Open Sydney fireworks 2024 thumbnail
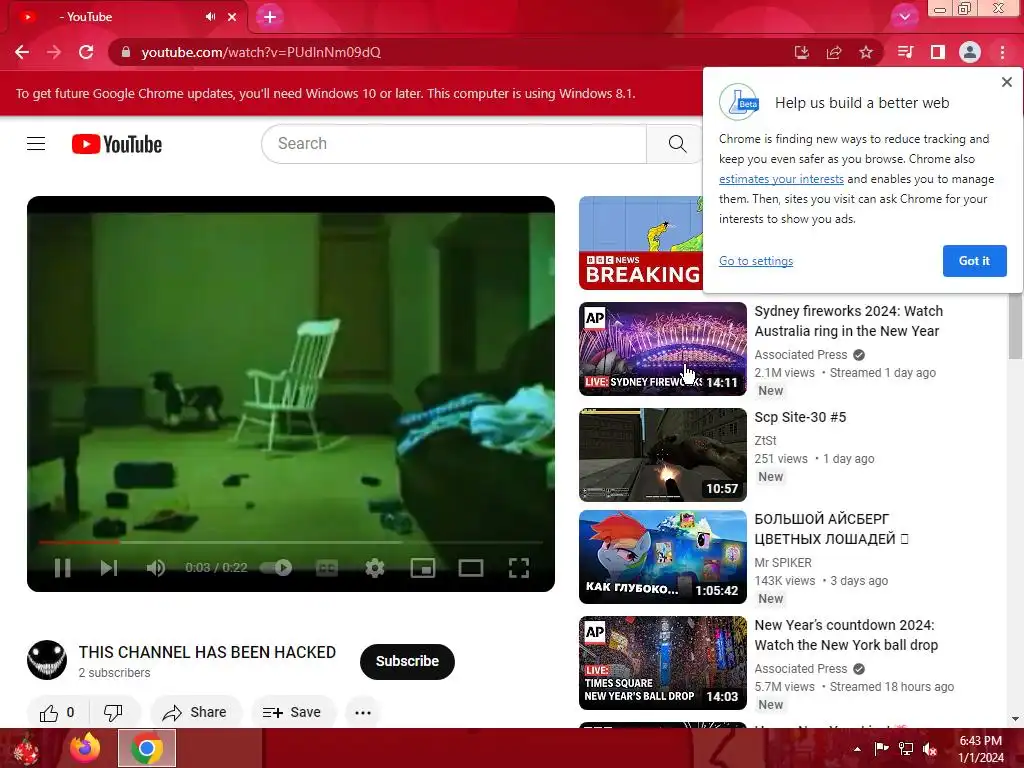Screen dimensions: 1024x768 662,349
